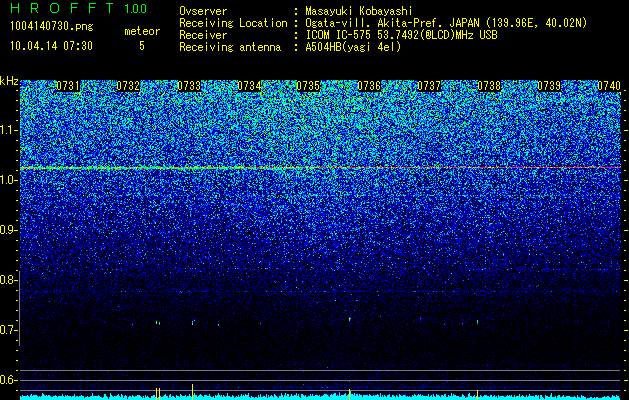Click the 0734 time label
Screen dimensions: 629x400
[249, 86]
